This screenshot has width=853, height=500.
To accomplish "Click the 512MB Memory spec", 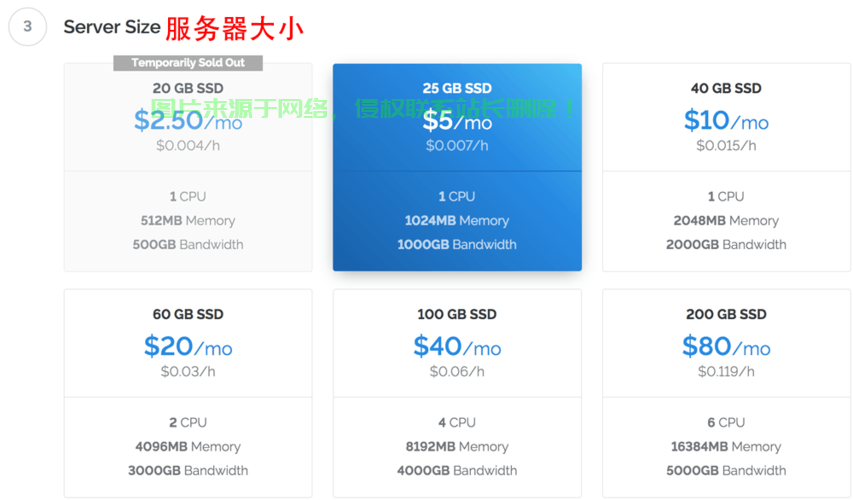I will tap(188, 220).
